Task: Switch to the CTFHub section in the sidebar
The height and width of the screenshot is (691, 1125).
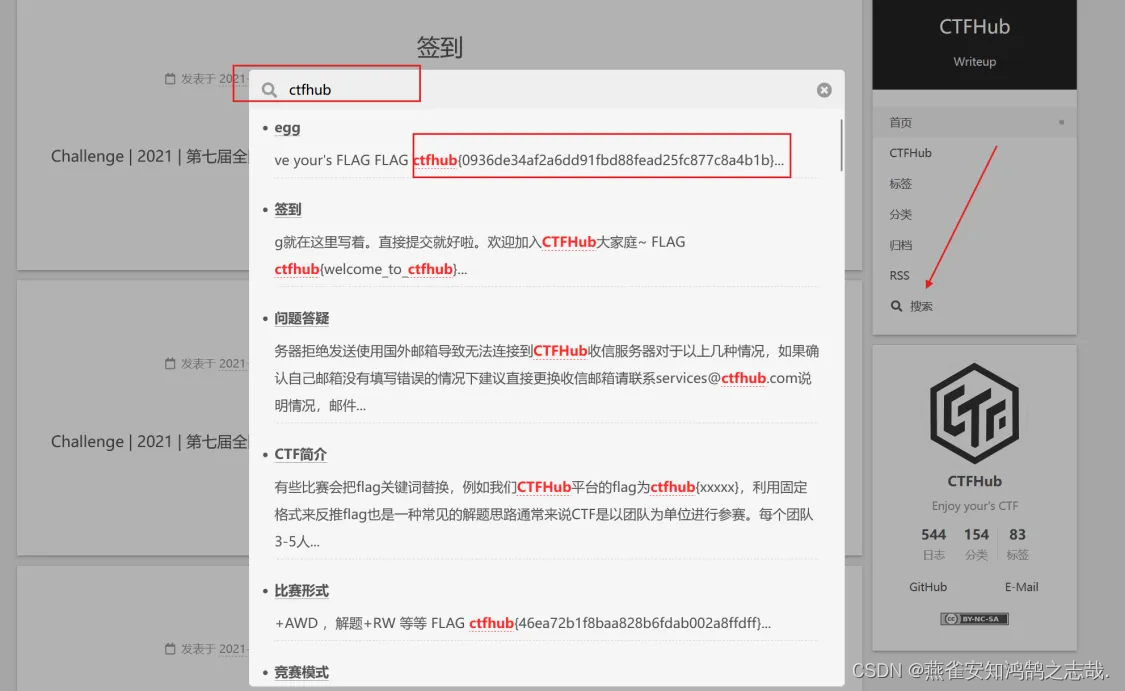Action: 910,153
